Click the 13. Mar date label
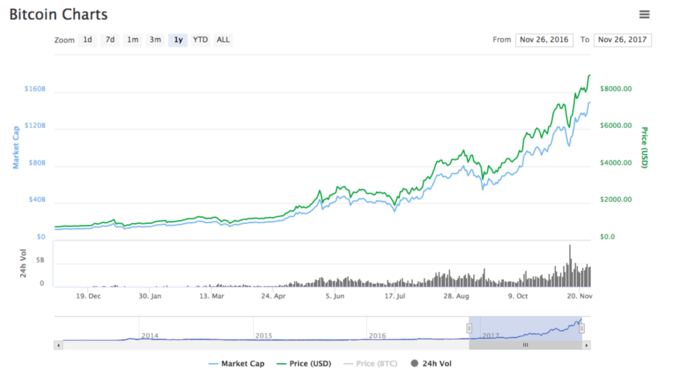The image size is (680, 373). (212, 296)
